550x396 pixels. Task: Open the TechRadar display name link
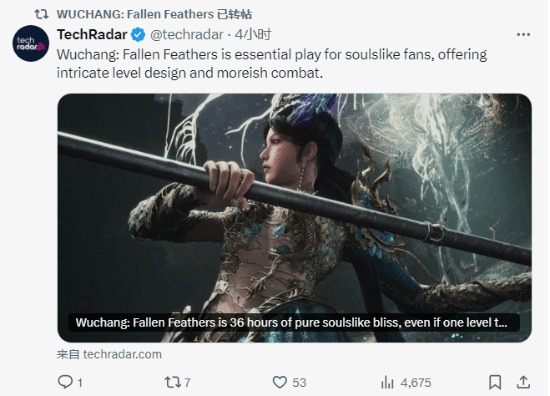(92, 34)
